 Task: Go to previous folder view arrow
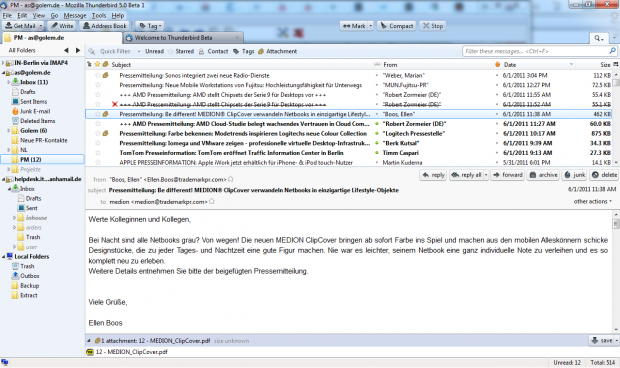66,50
